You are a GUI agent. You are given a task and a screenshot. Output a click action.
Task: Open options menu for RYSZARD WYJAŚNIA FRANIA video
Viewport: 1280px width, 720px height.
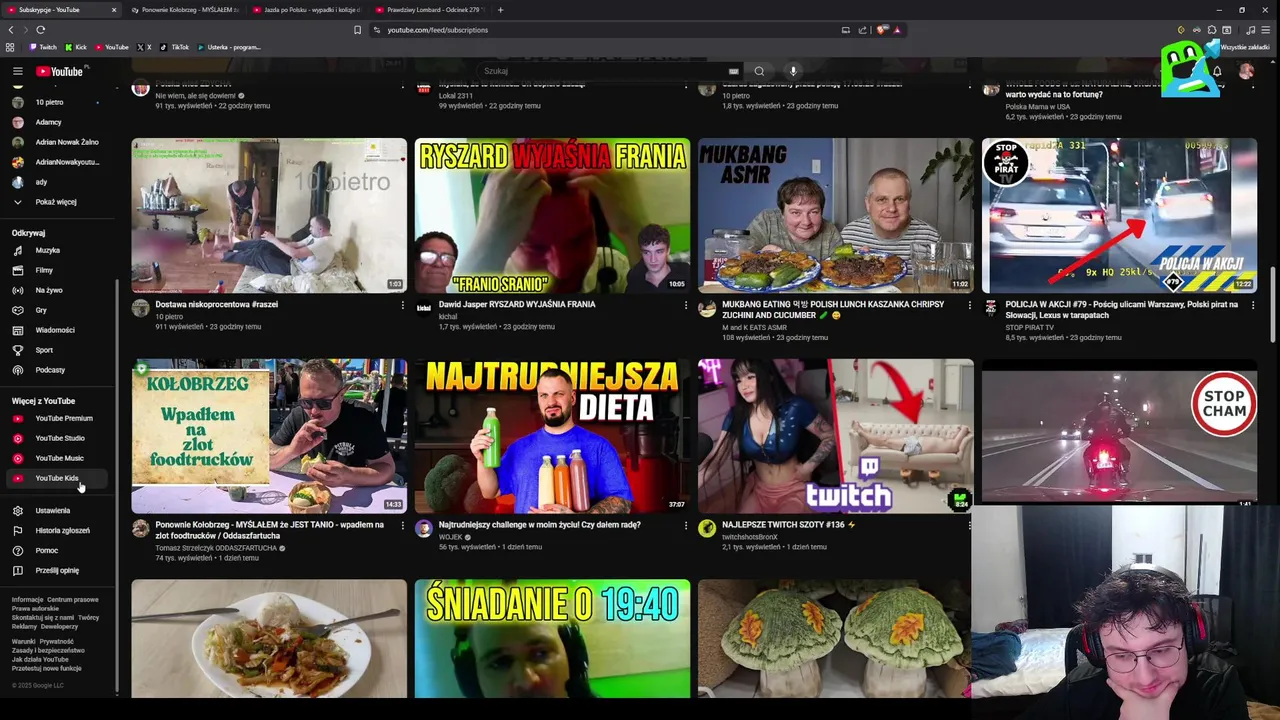[686, 305]
